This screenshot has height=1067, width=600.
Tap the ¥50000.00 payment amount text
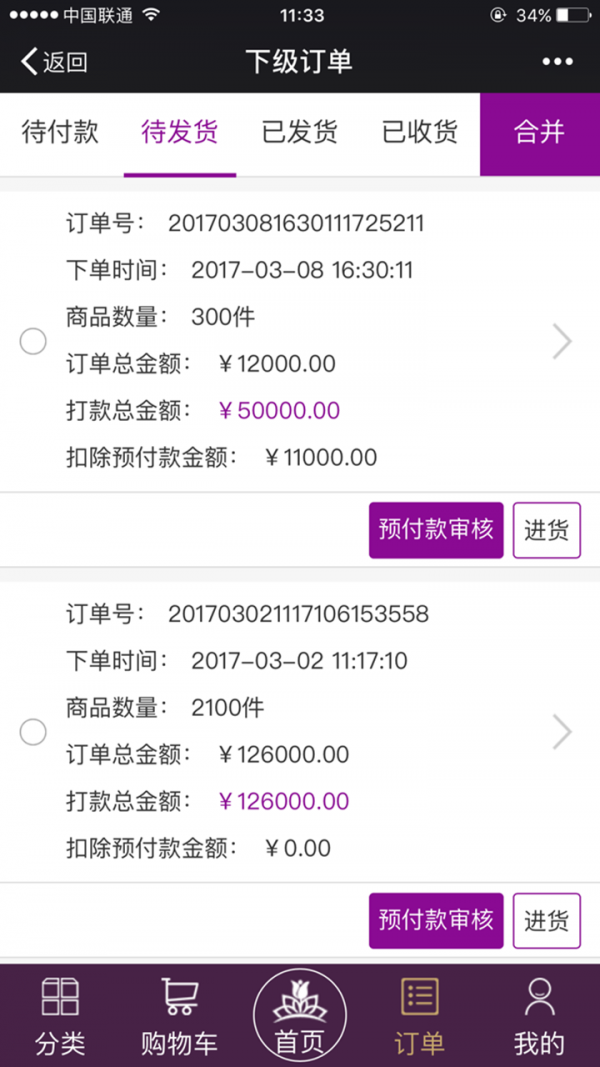pyautogui.click(x=280, y=410)
